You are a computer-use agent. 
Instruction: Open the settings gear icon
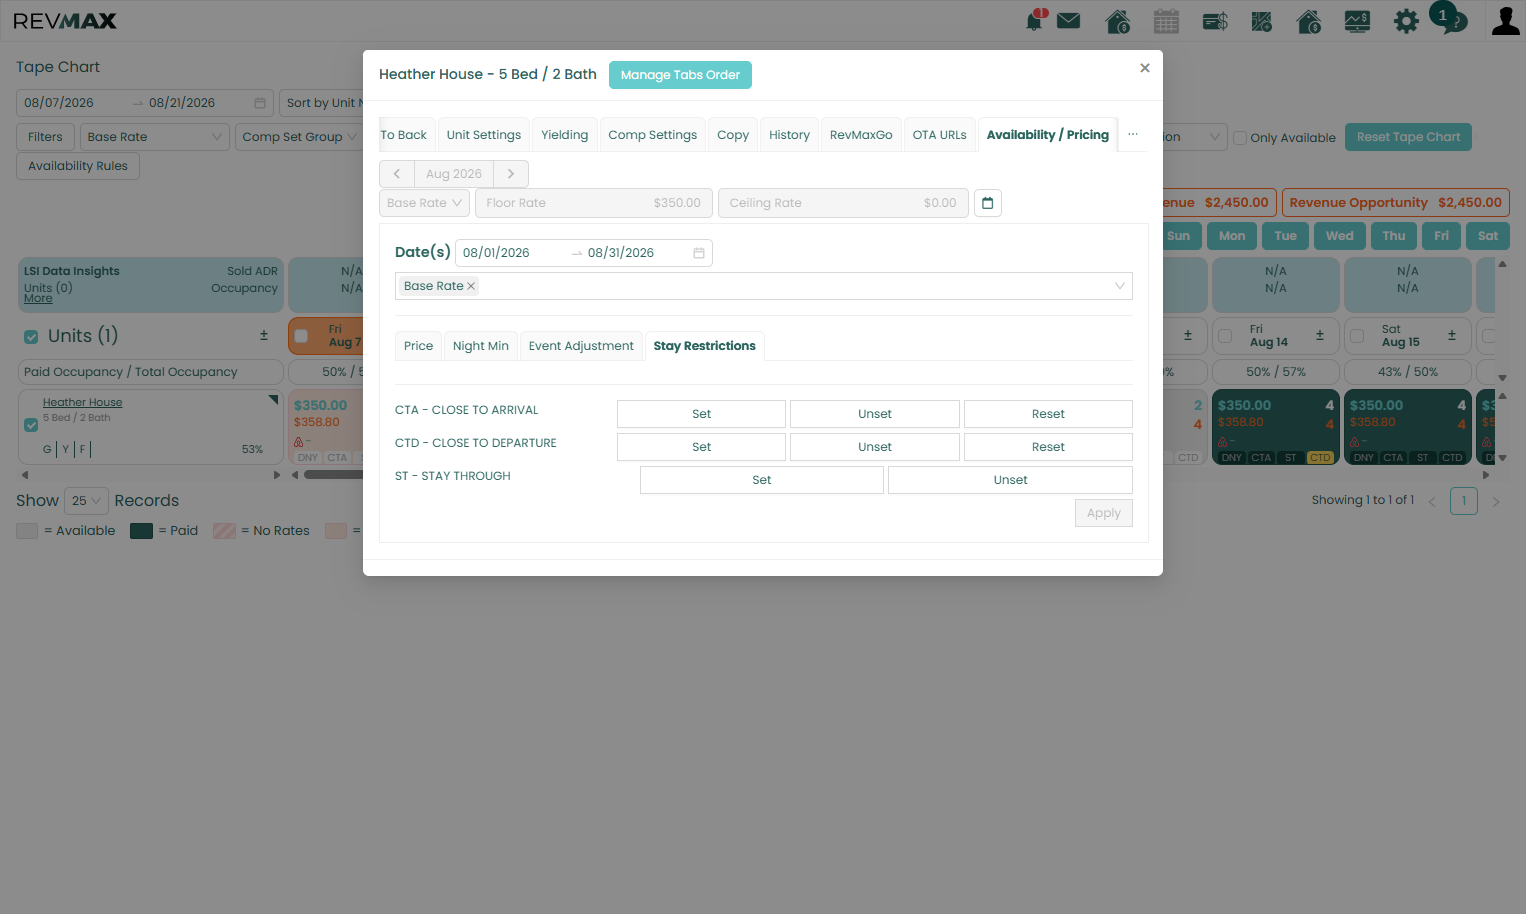(1406, 21)
